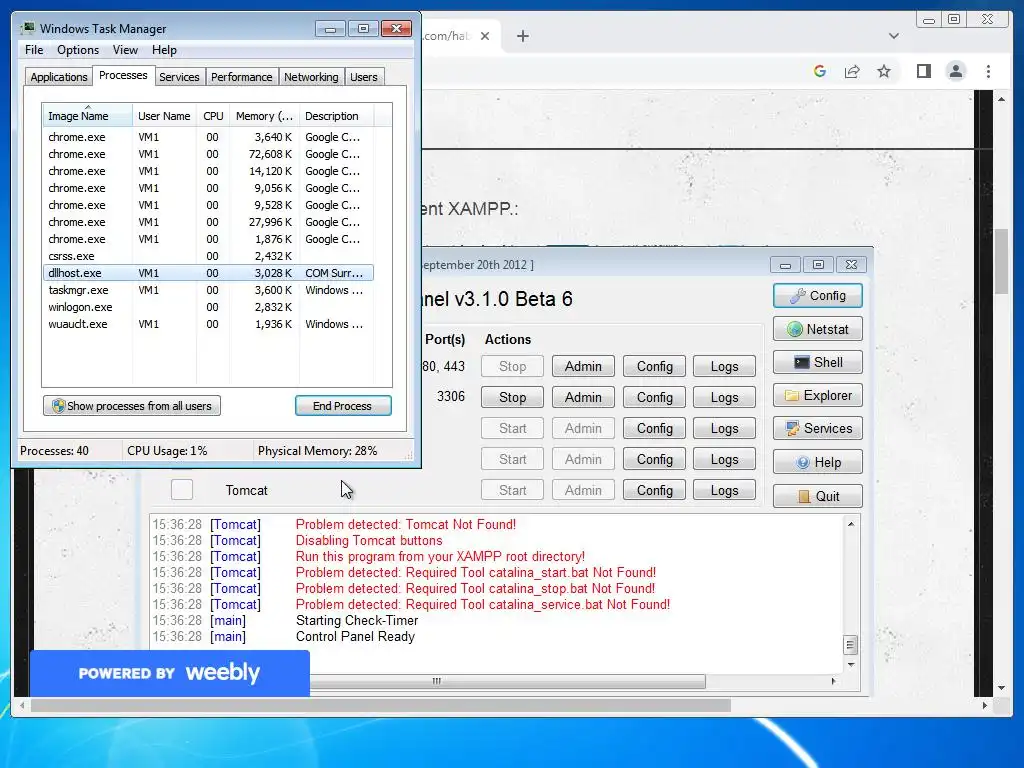1024x768 pixels.
Task: Open Netstat in XAMPP panel
Action: coord(818,329)
